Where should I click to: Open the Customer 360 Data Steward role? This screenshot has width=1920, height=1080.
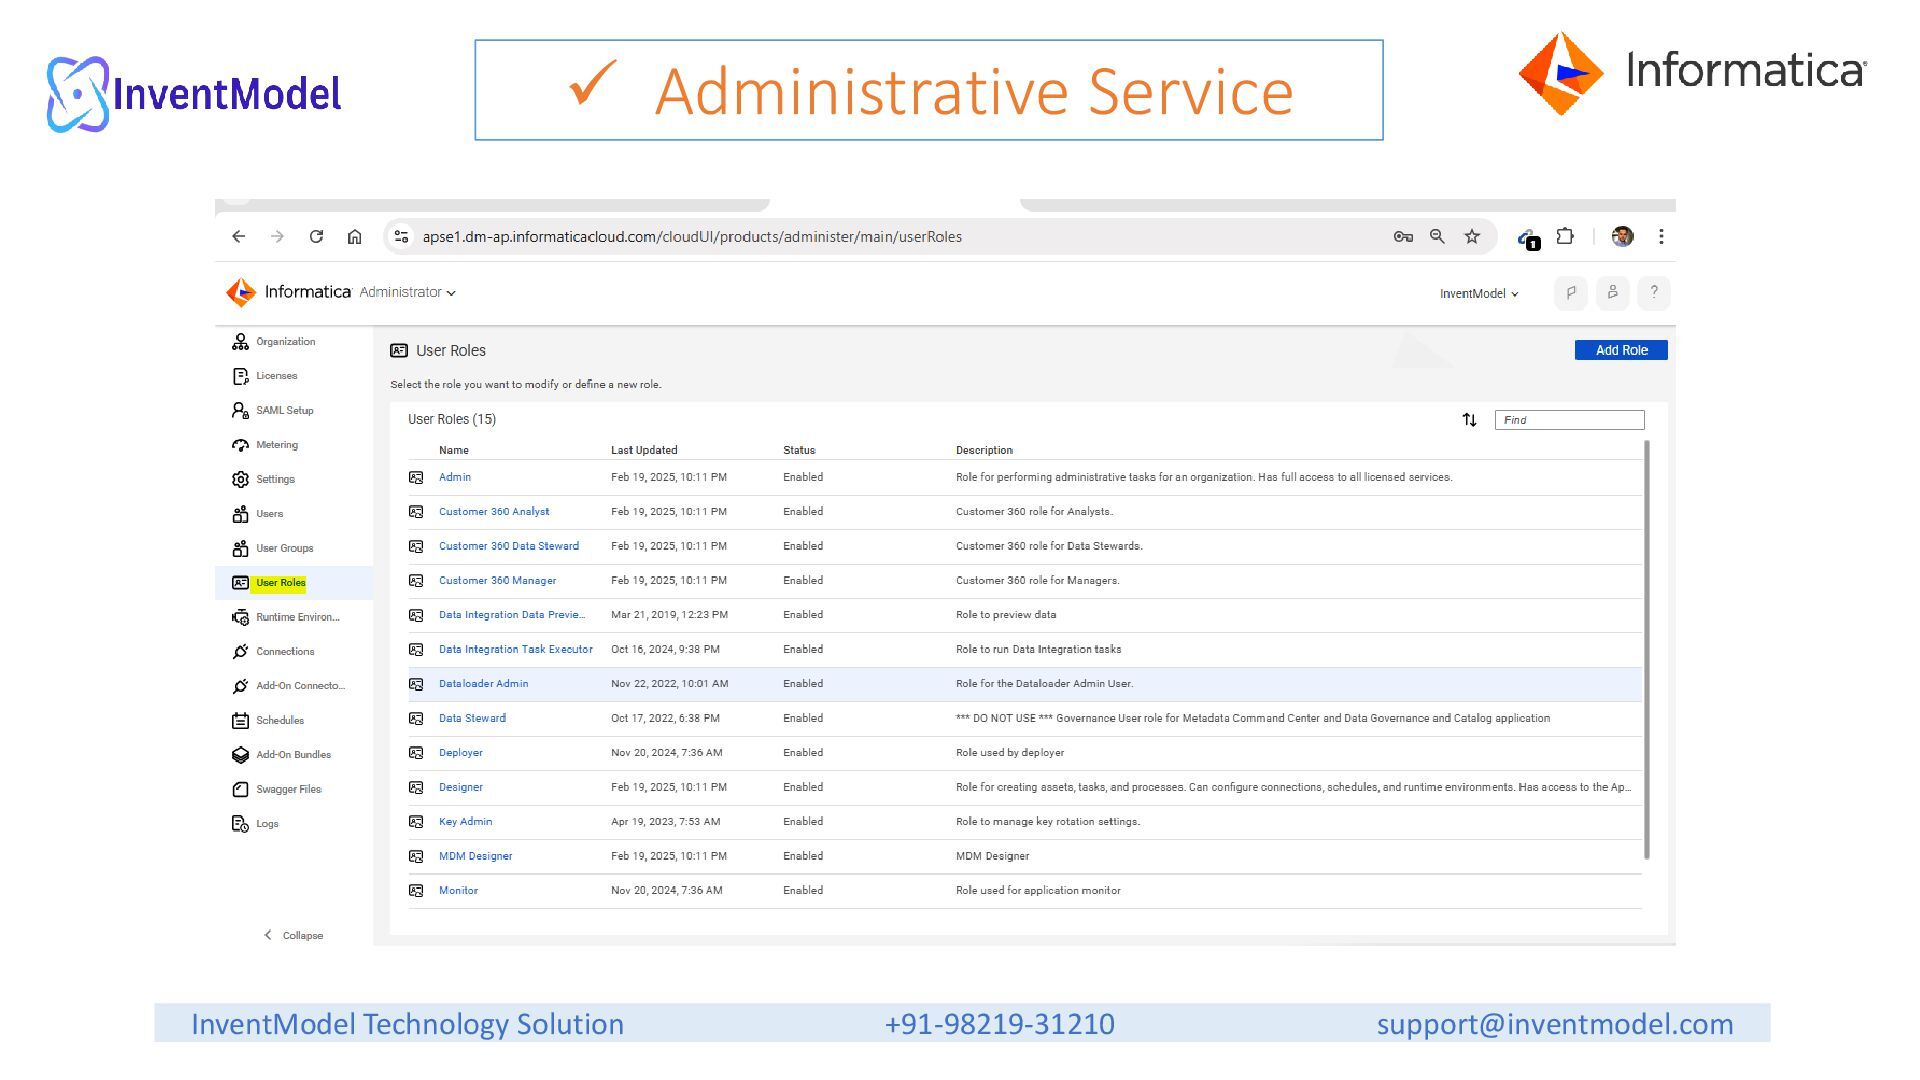509,547
